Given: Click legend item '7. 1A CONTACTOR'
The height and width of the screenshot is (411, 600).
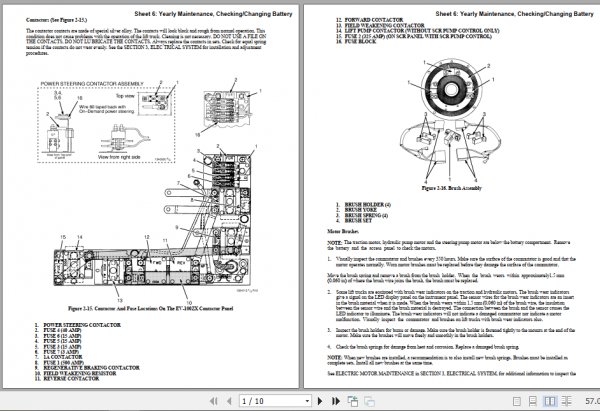Looking at the screenshot, I should pos(59,357).
